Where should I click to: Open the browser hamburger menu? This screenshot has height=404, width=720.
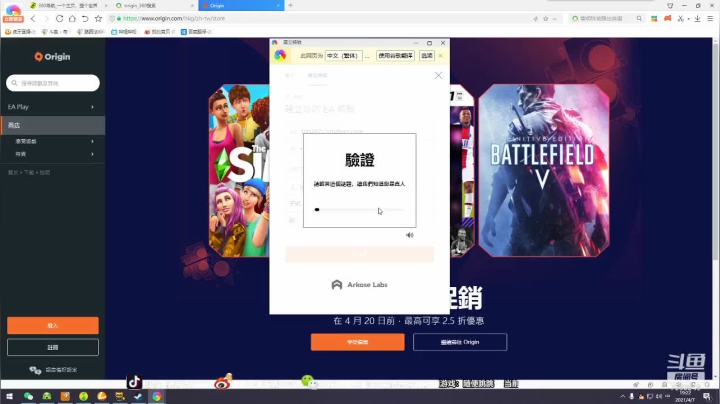[710, 18]
